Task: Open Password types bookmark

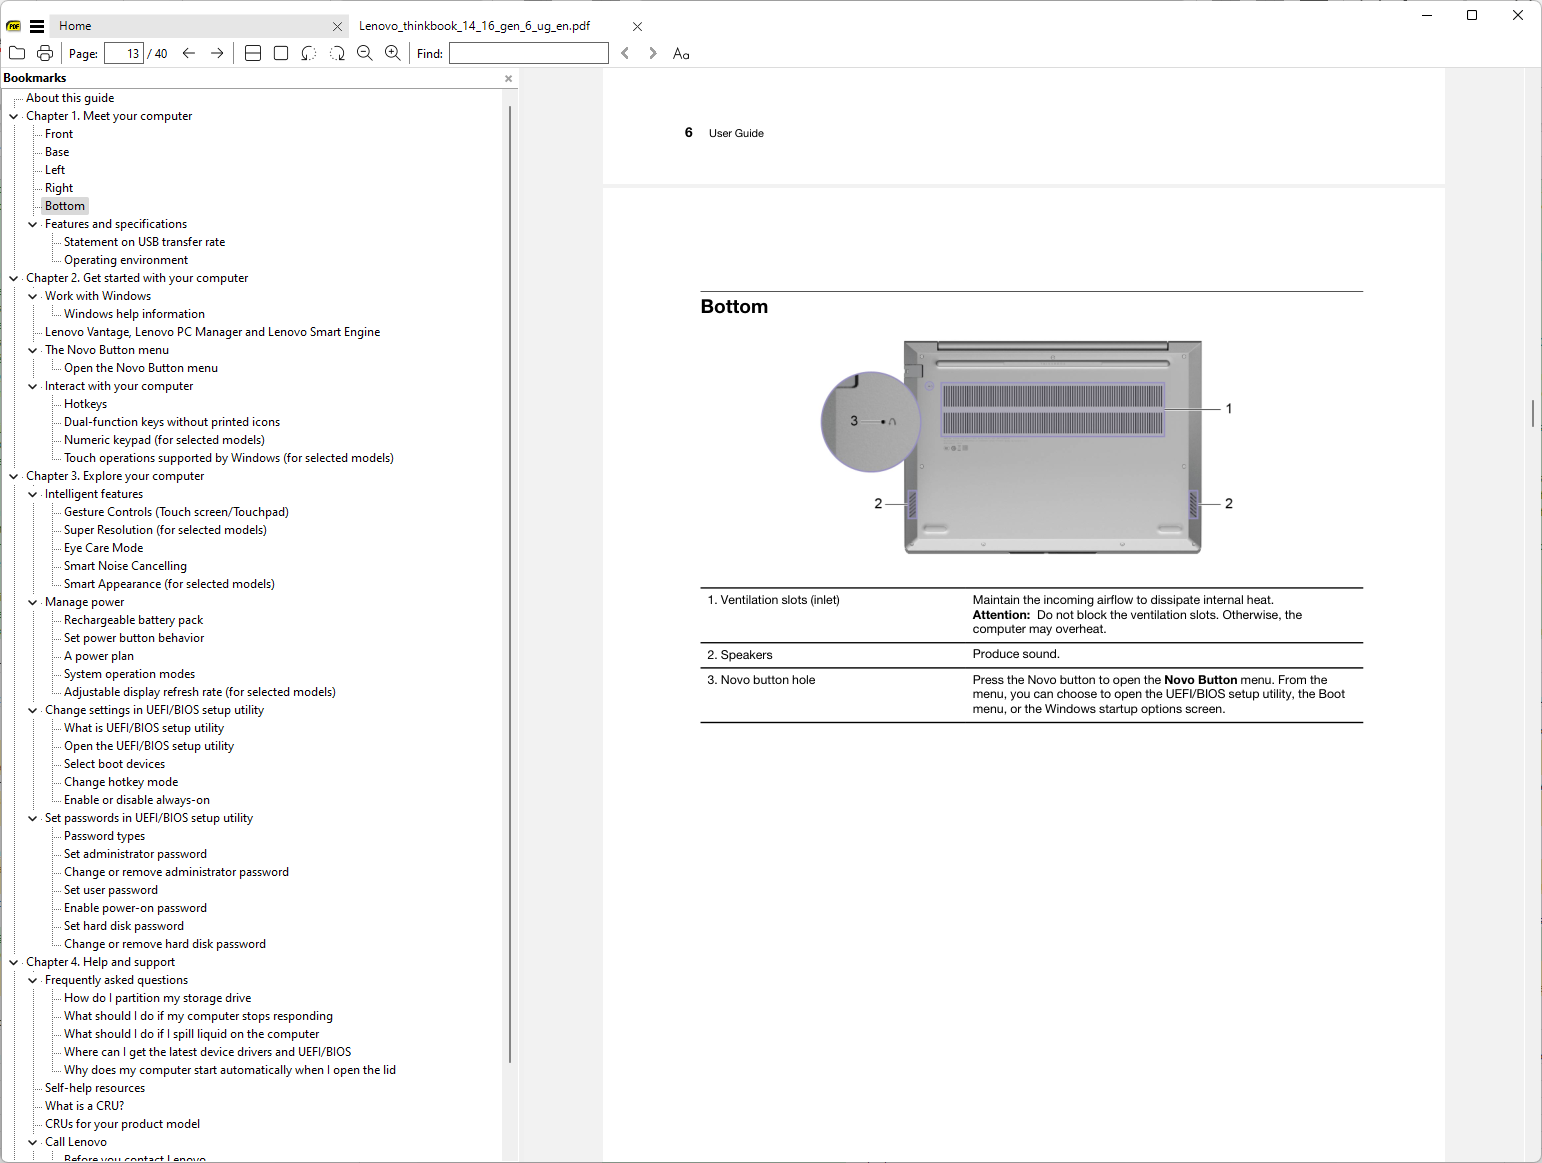Action: 104,836
